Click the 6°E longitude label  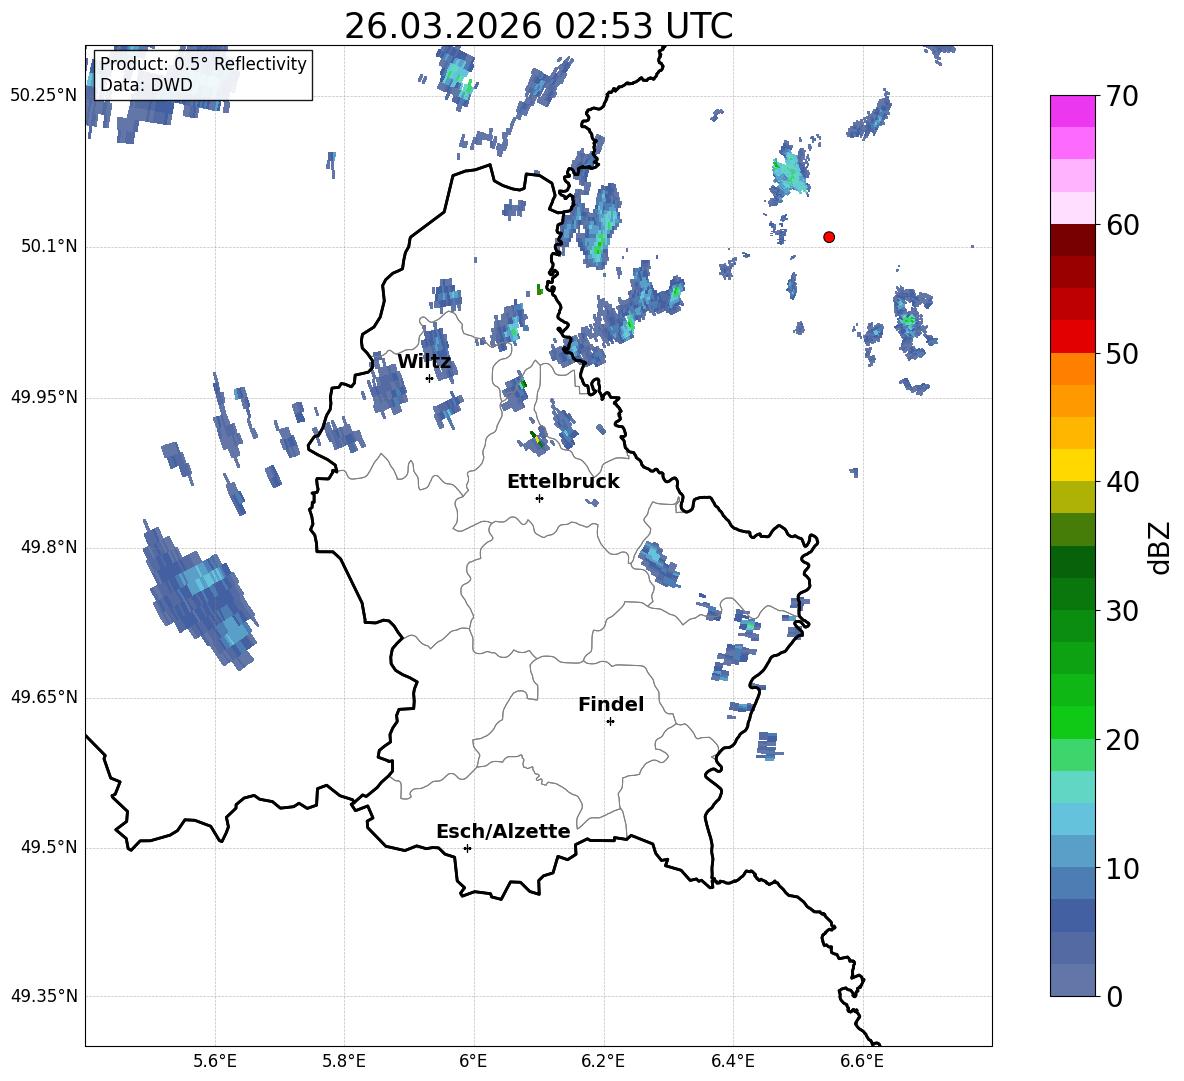pos(473,1061)
